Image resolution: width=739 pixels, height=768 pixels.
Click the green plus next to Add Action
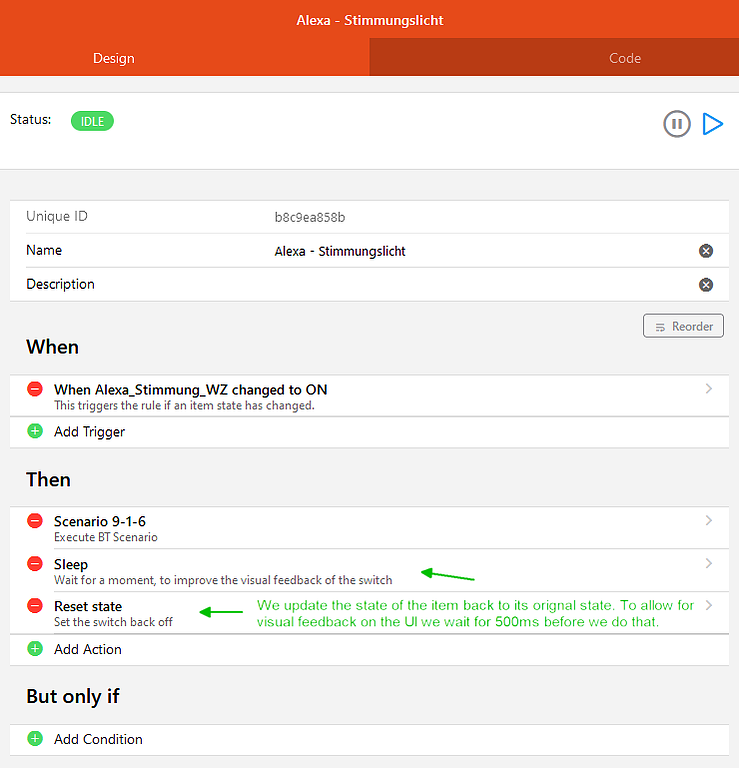coord(35,648)
